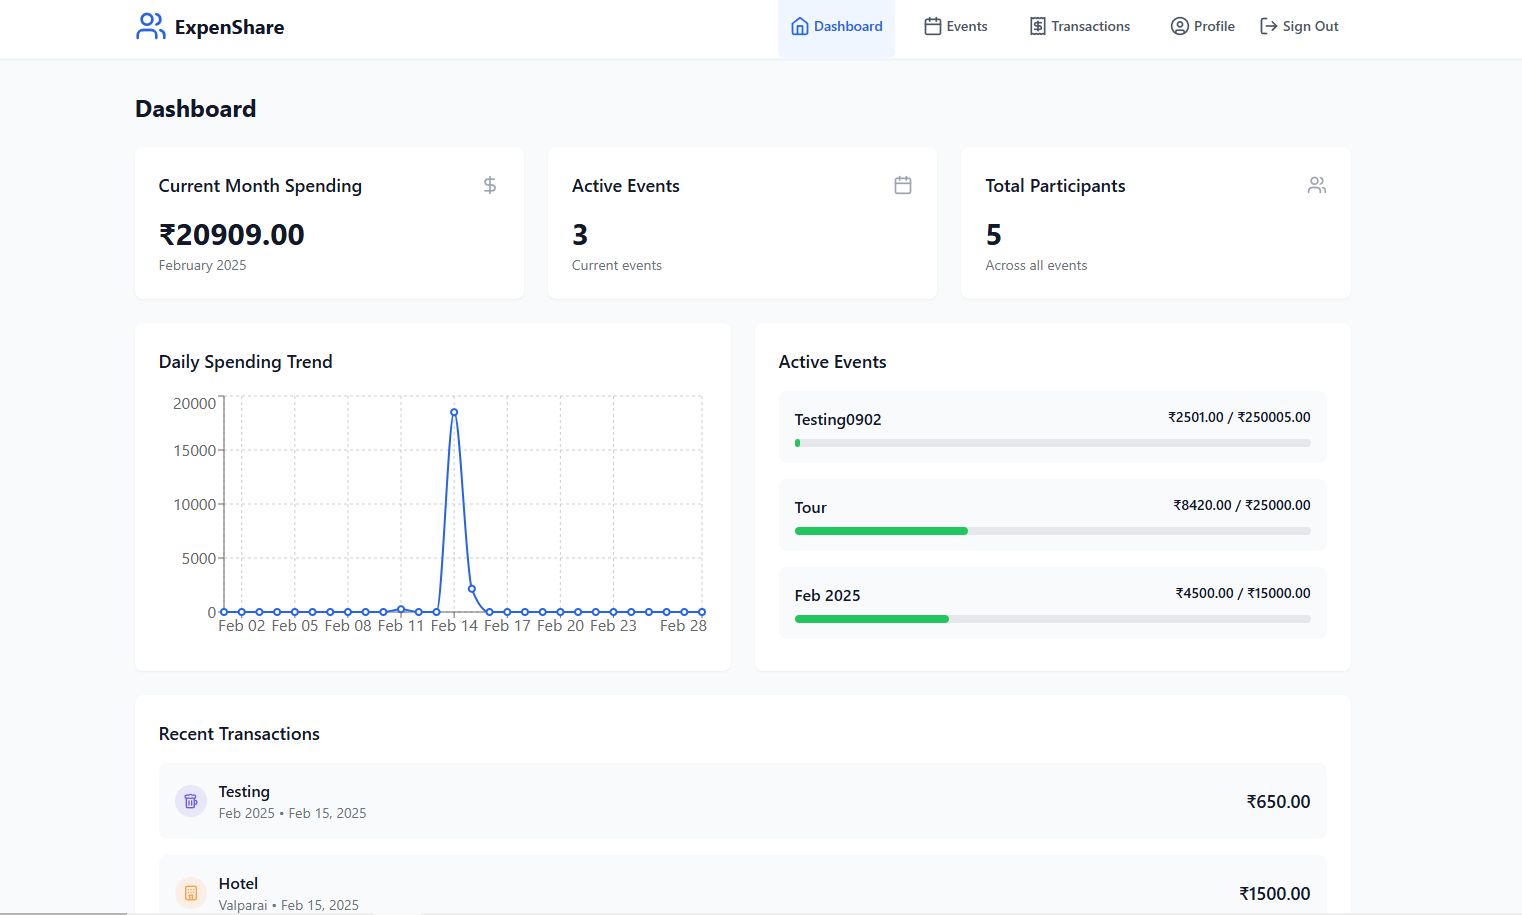Select the Sign Out link

[x=1299, y=27]
